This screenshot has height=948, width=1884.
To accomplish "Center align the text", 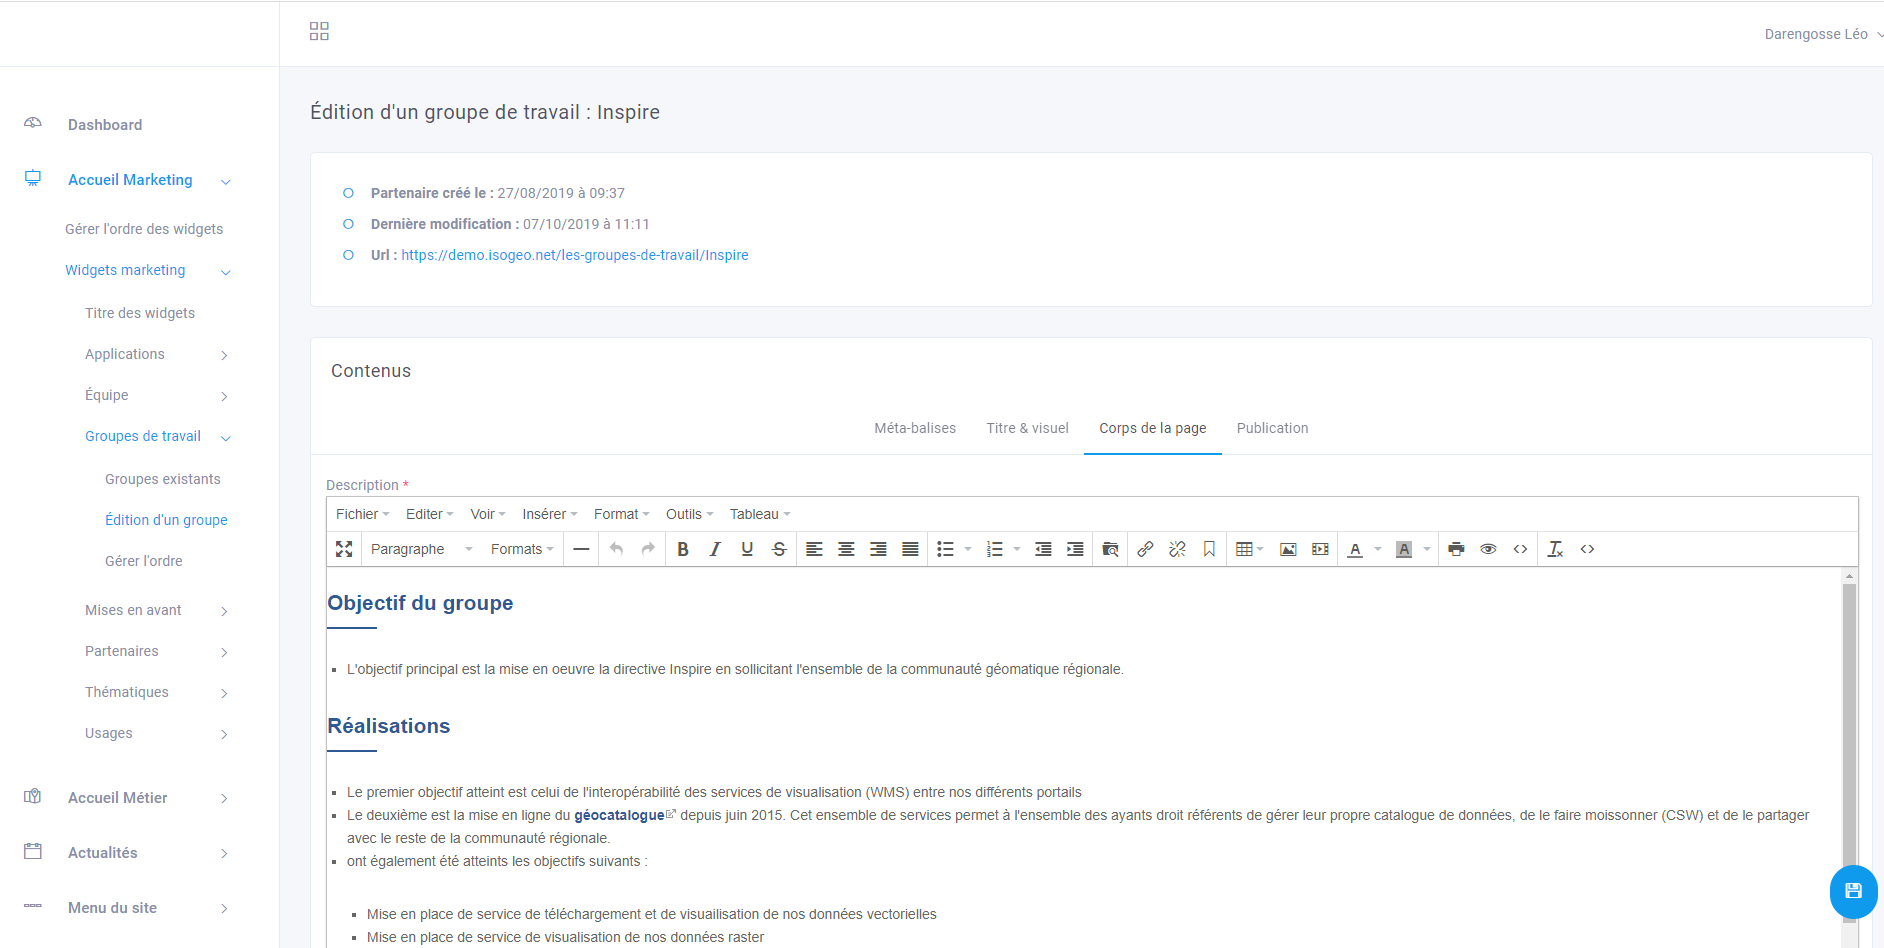I will click(846, 549).
